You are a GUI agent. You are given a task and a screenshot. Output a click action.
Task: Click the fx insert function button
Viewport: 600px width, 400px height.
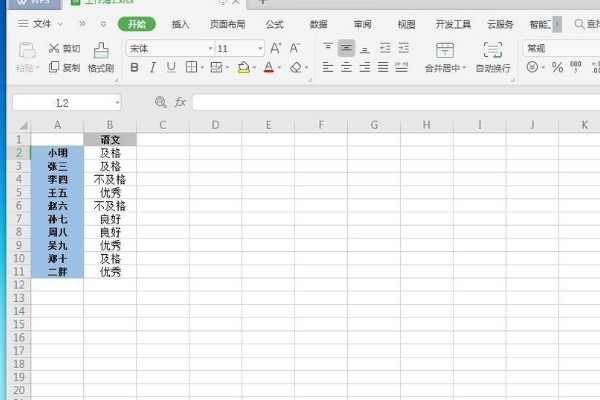[x=180, y=102]
